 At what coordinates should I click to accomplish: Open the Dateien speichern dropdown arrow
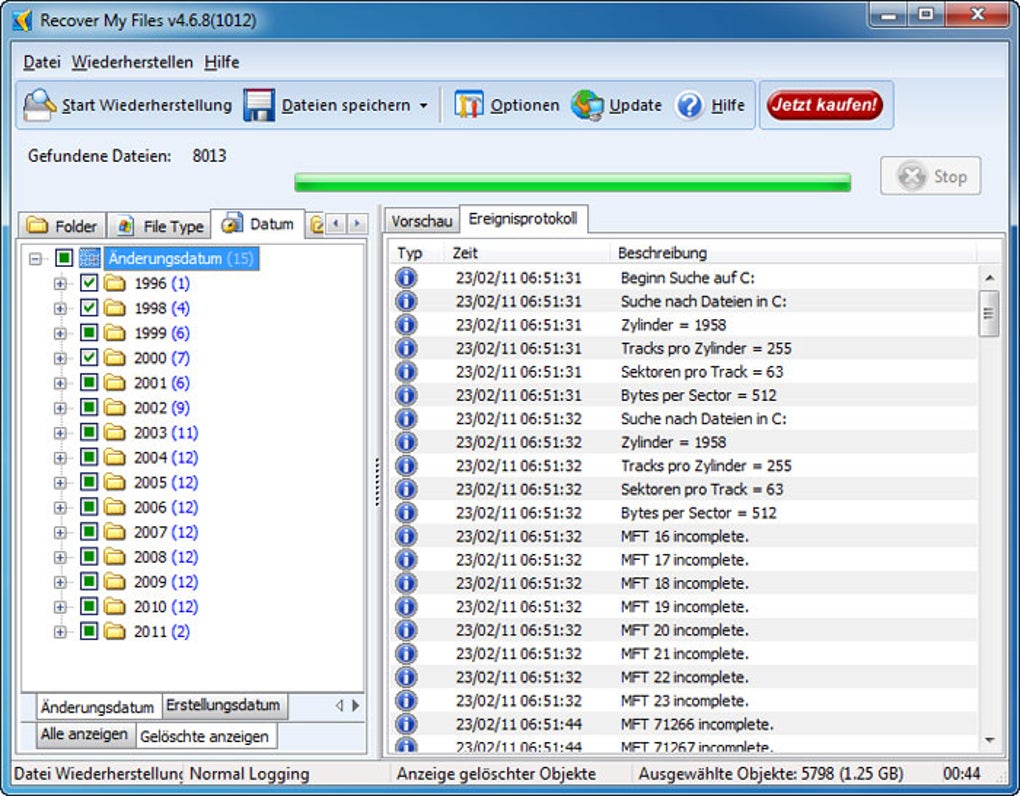coord(423,105)
